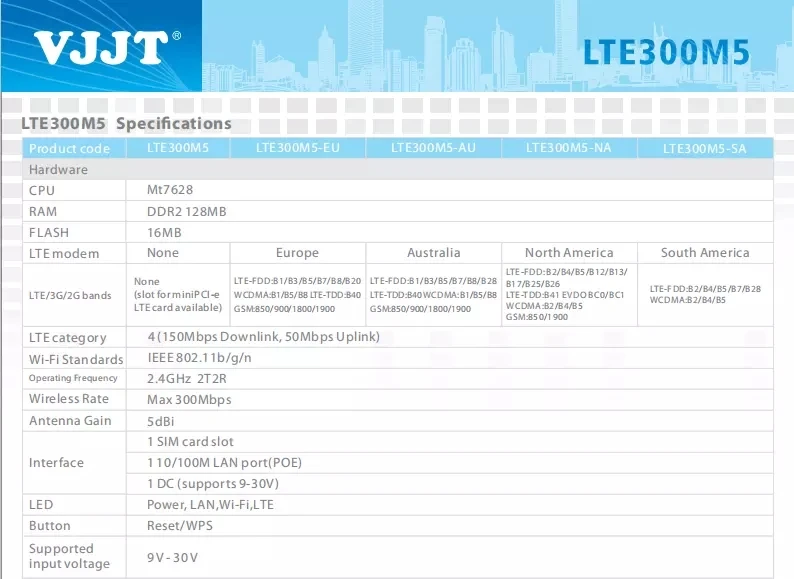794x579 pixels.
Task: Click the 'LTE modem' row label
Action: coord(64,253)
